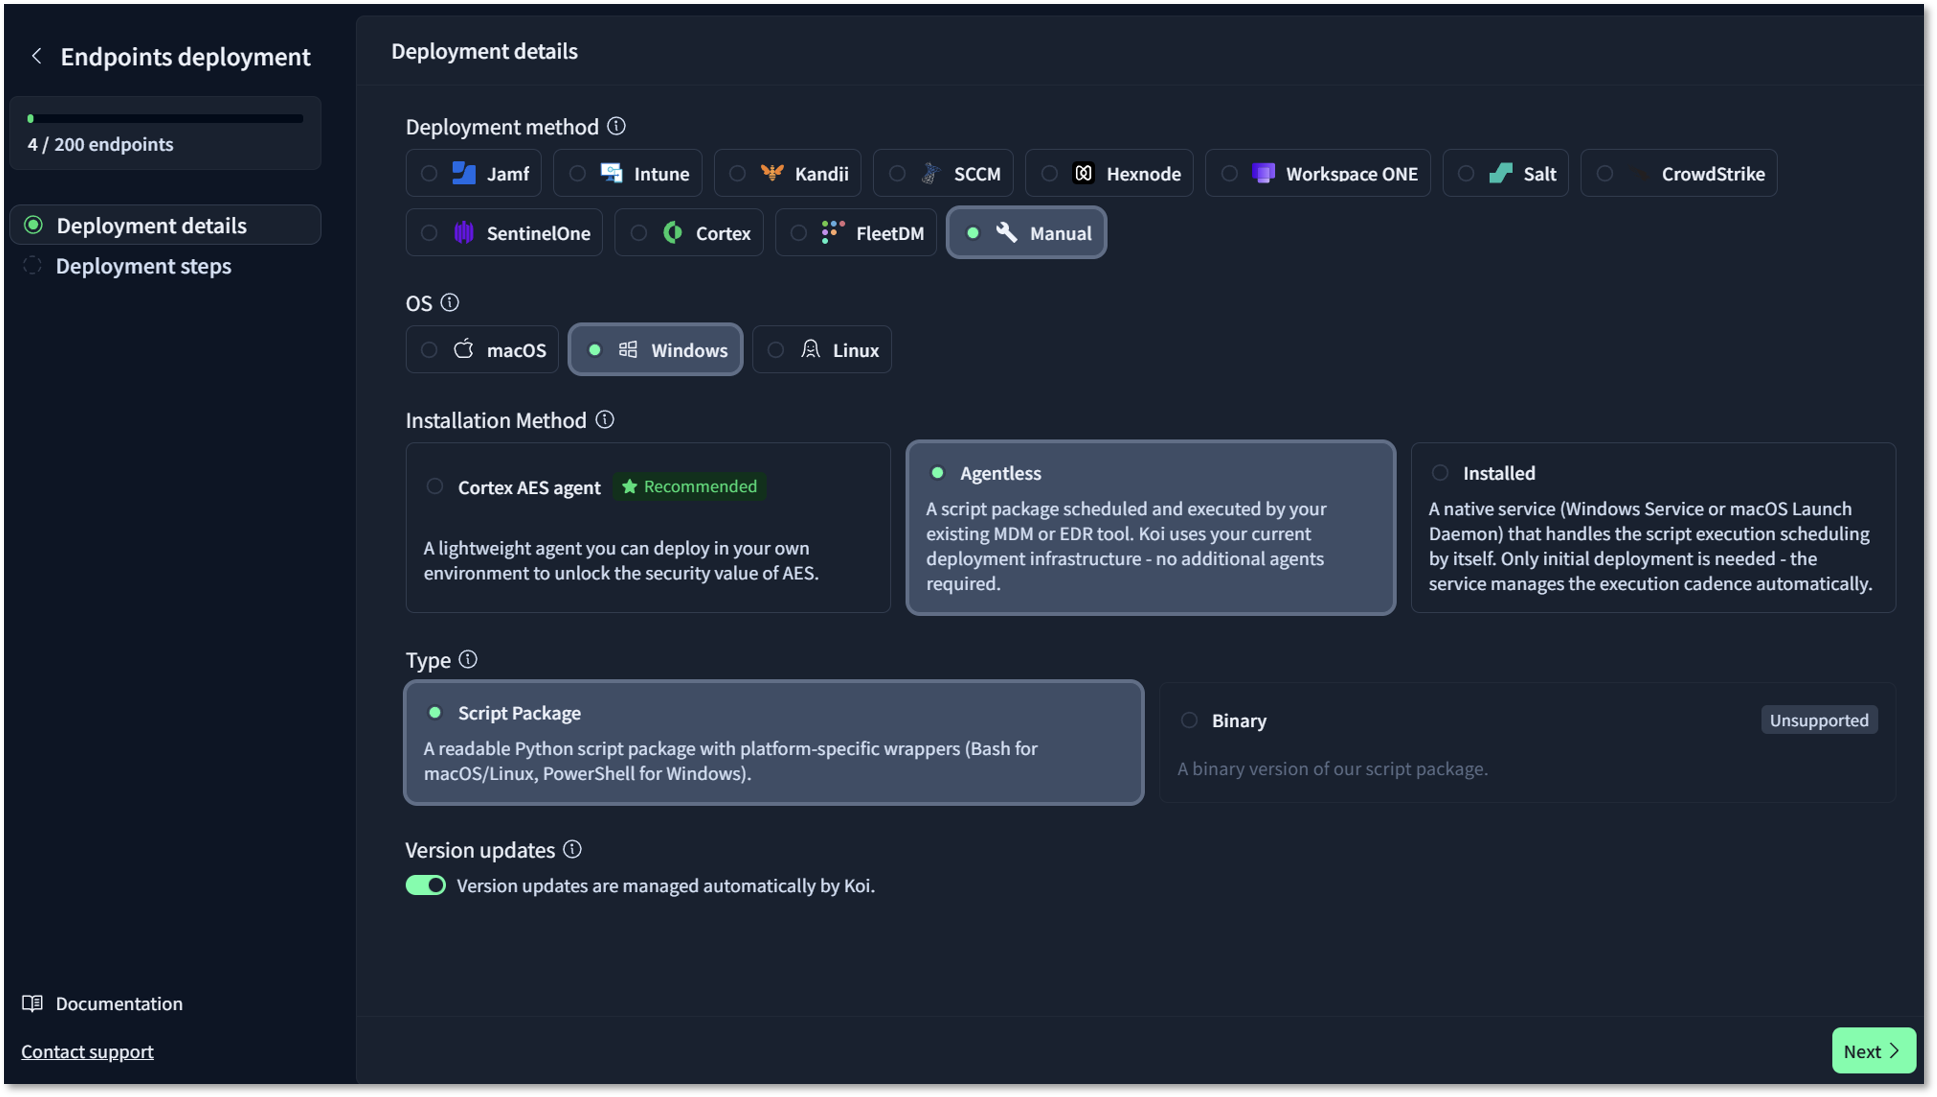Click the info icon next to OS

(450, 302)
